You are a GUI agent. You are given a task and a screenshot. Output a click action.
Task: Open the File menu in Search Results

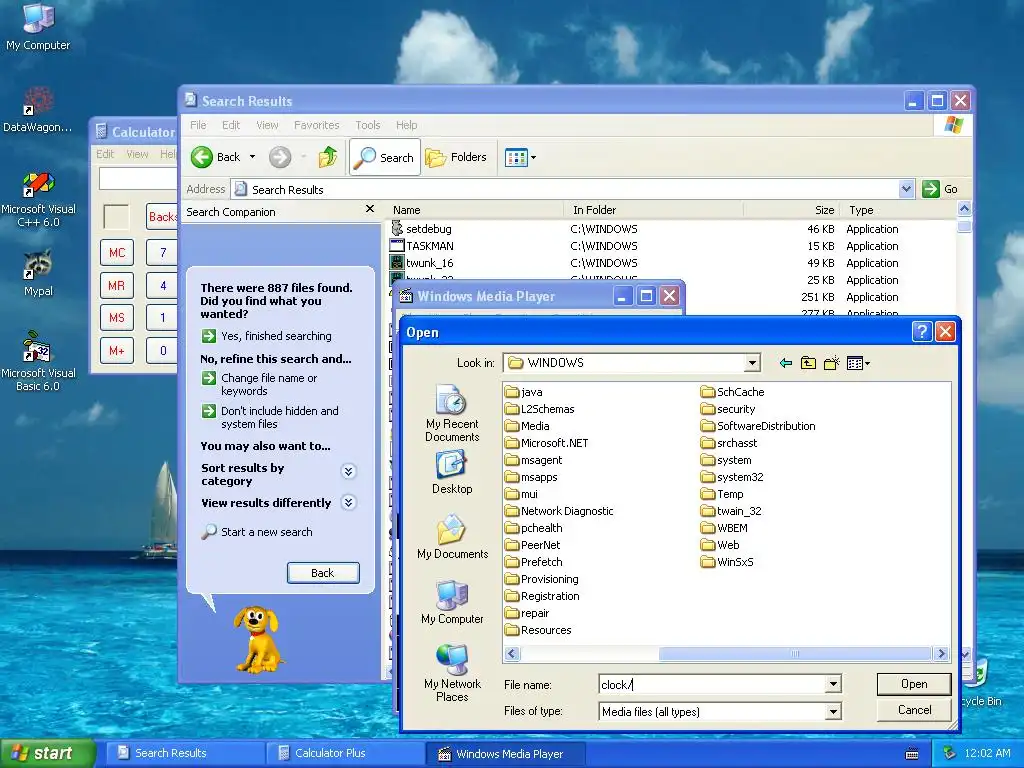coord(198,125)
